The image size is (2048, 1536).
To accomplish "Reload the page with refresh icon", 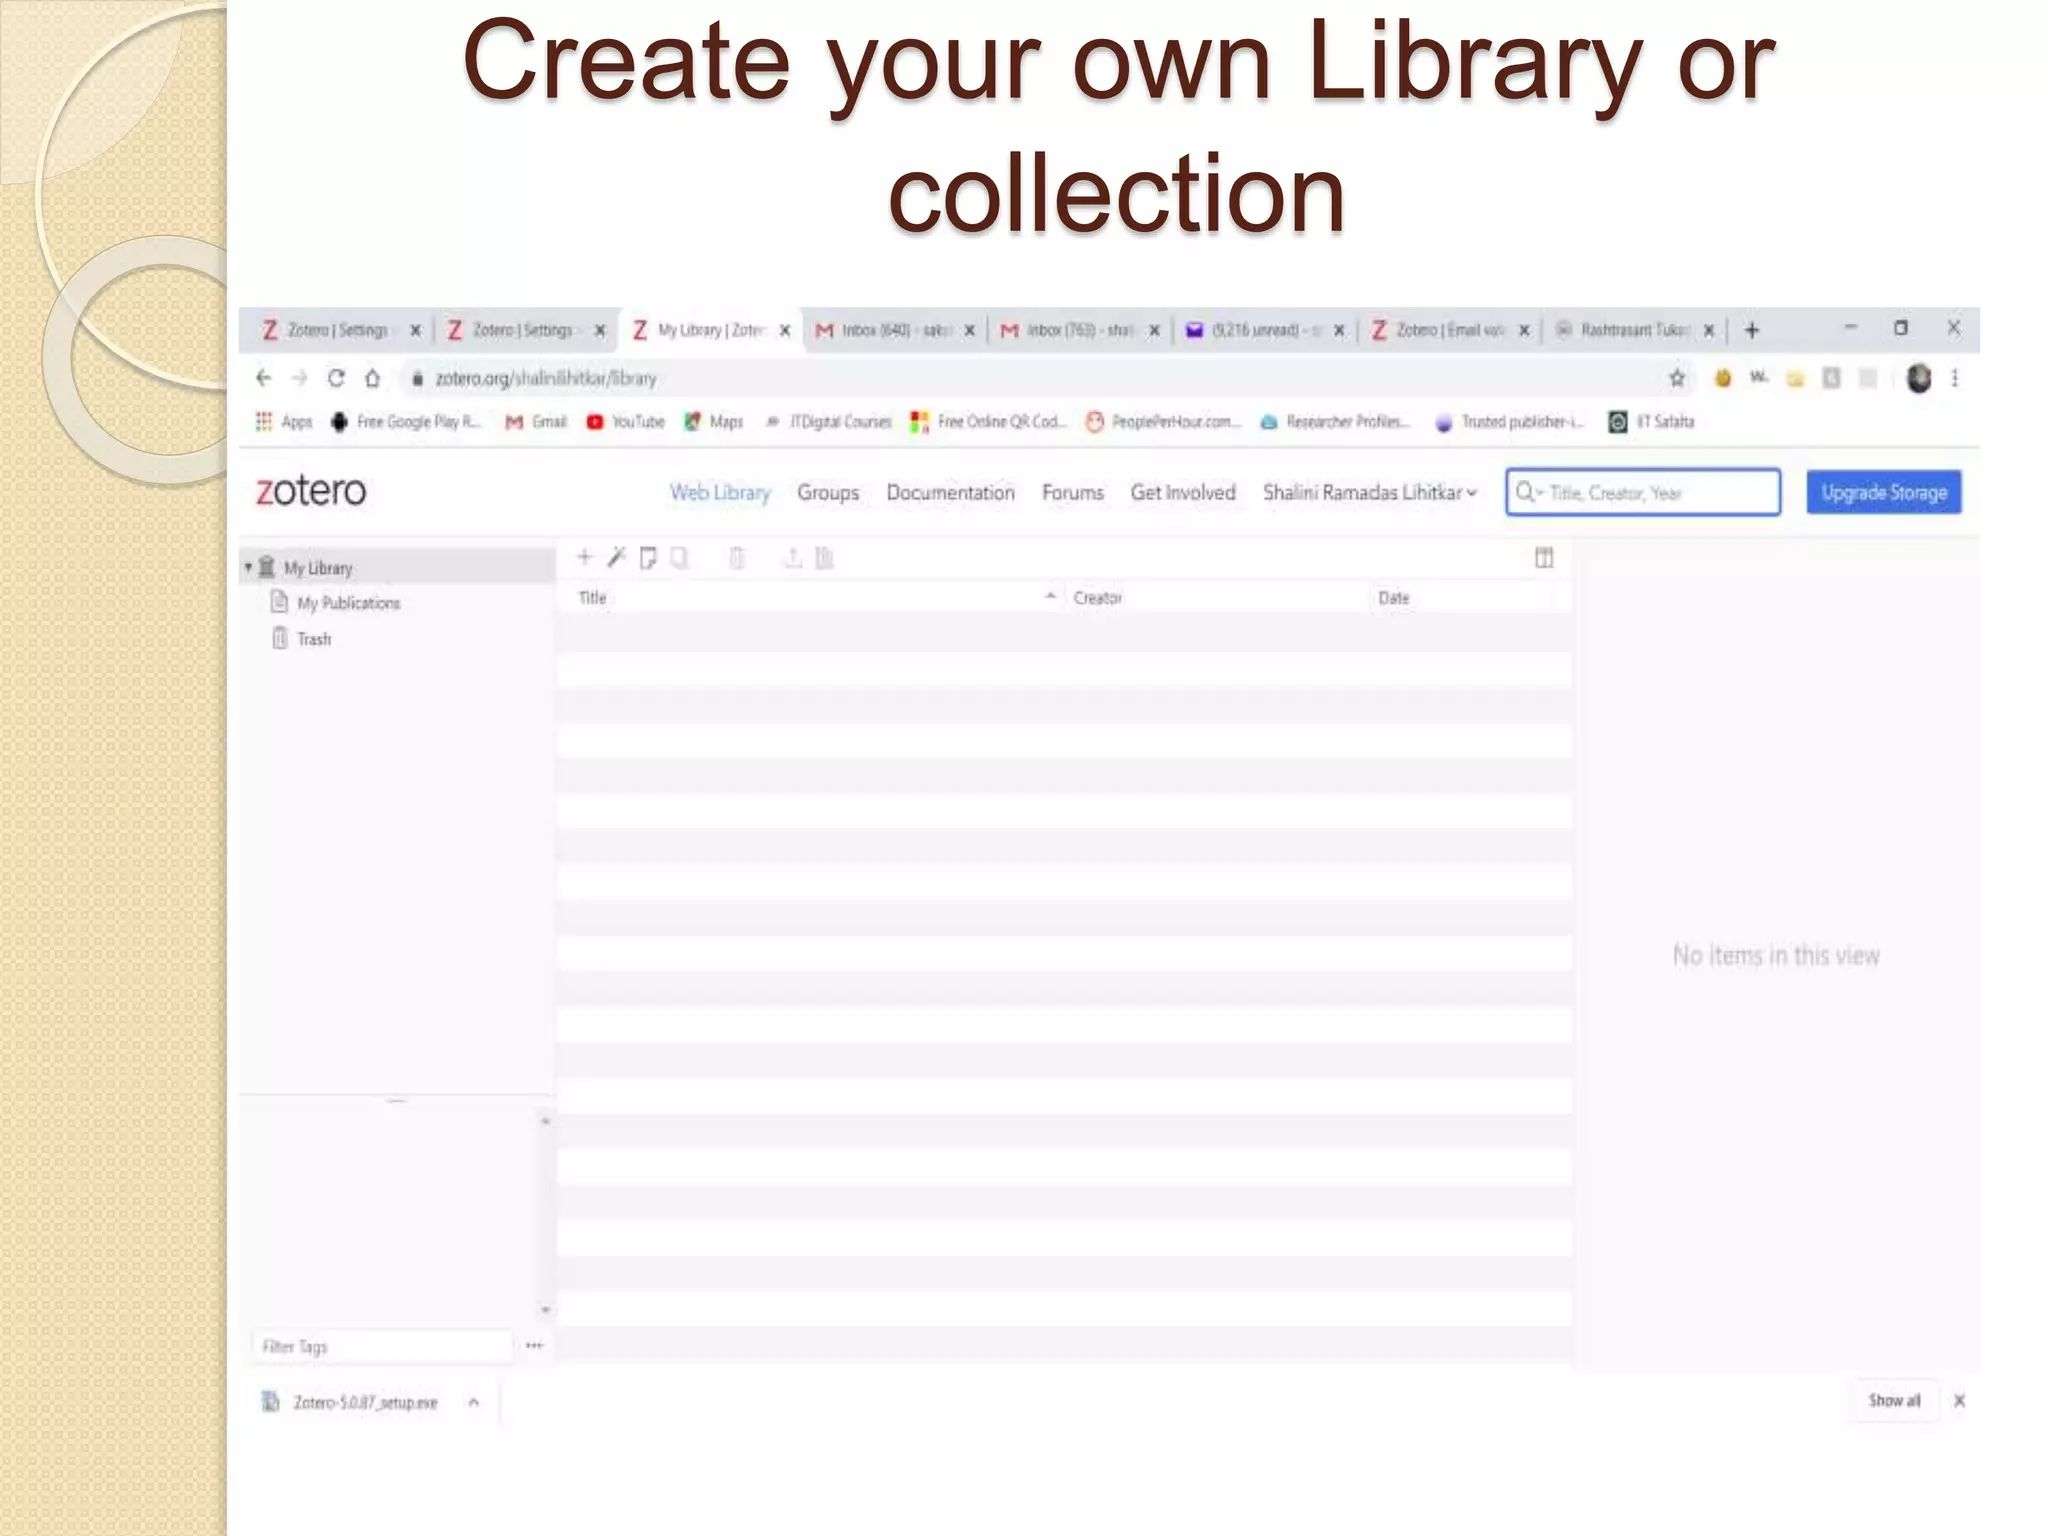I will click(x=336, y=378).
